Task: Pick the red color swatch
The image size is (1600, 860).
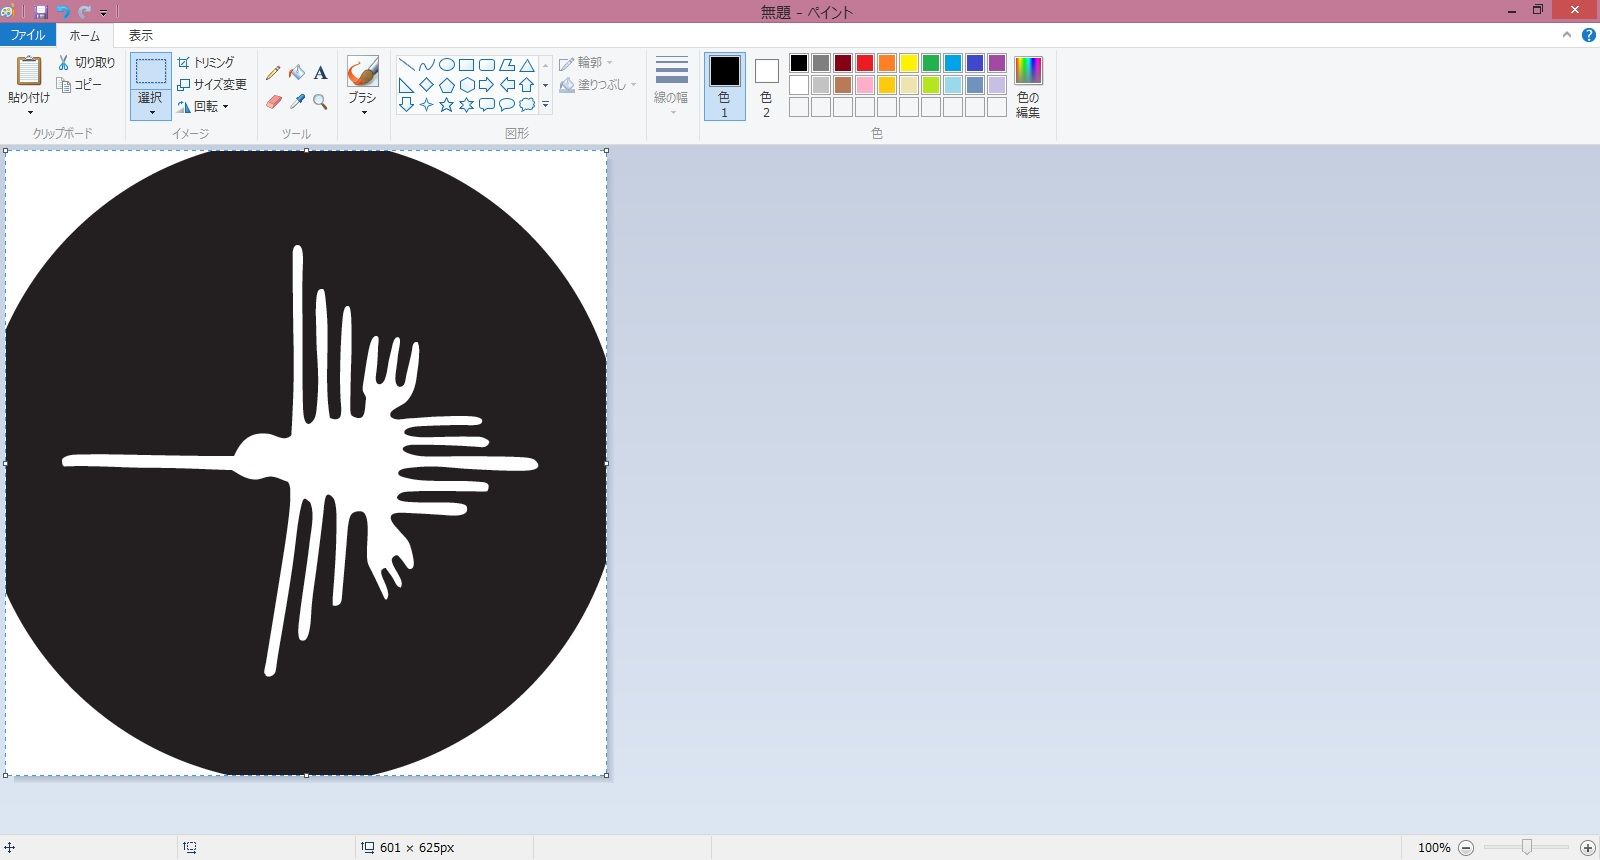Action: click(865, 63)
